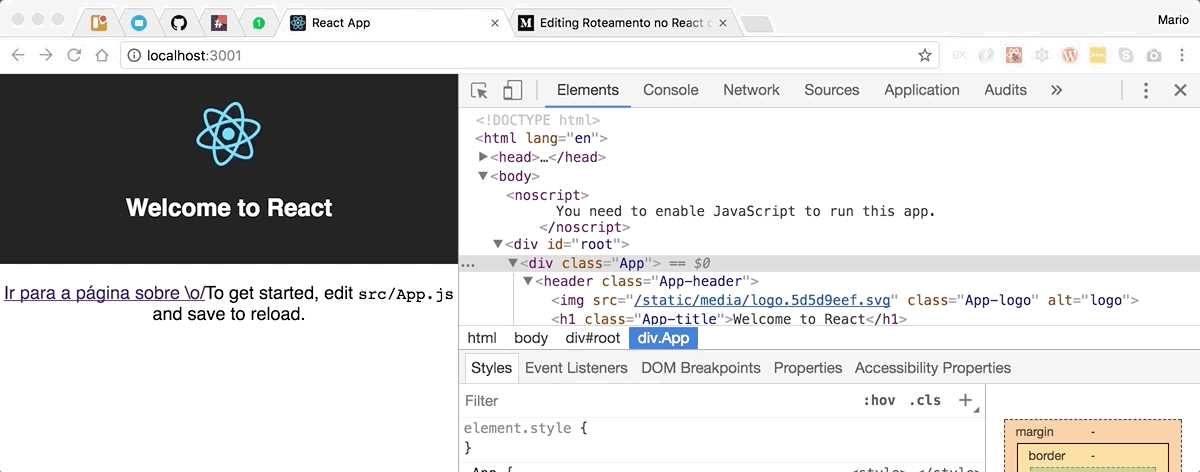Open the home page via house icon

coord(102,55)
